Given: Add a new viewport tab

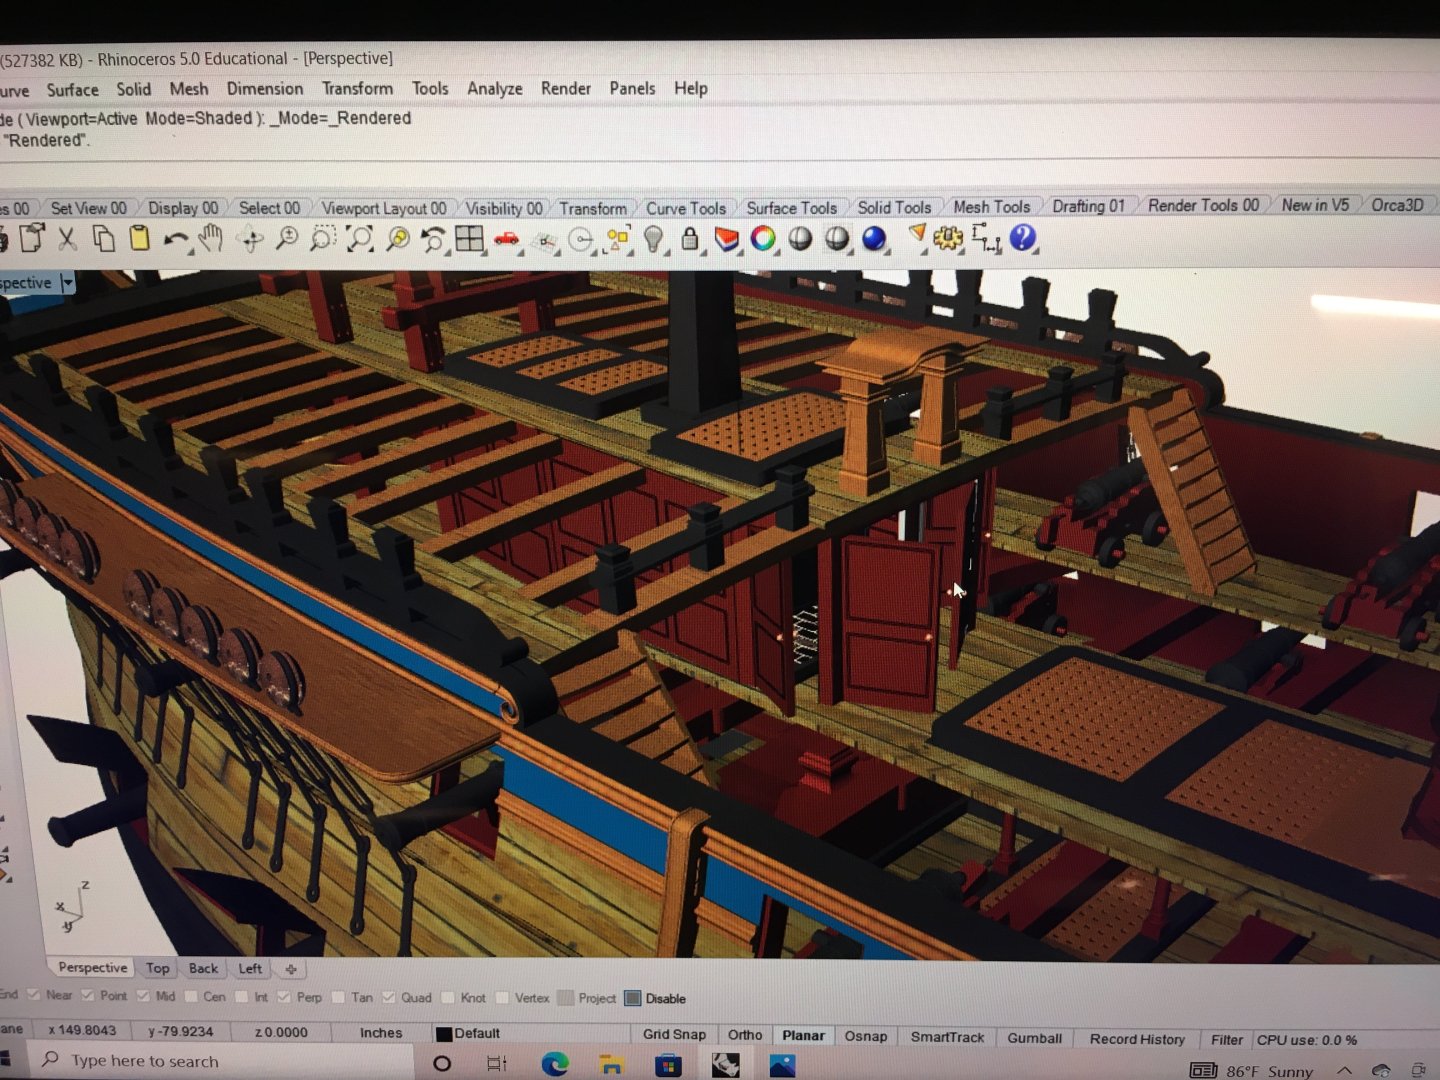Looking at the screenshot, I should pyautogui.click(x=291, y=969).
